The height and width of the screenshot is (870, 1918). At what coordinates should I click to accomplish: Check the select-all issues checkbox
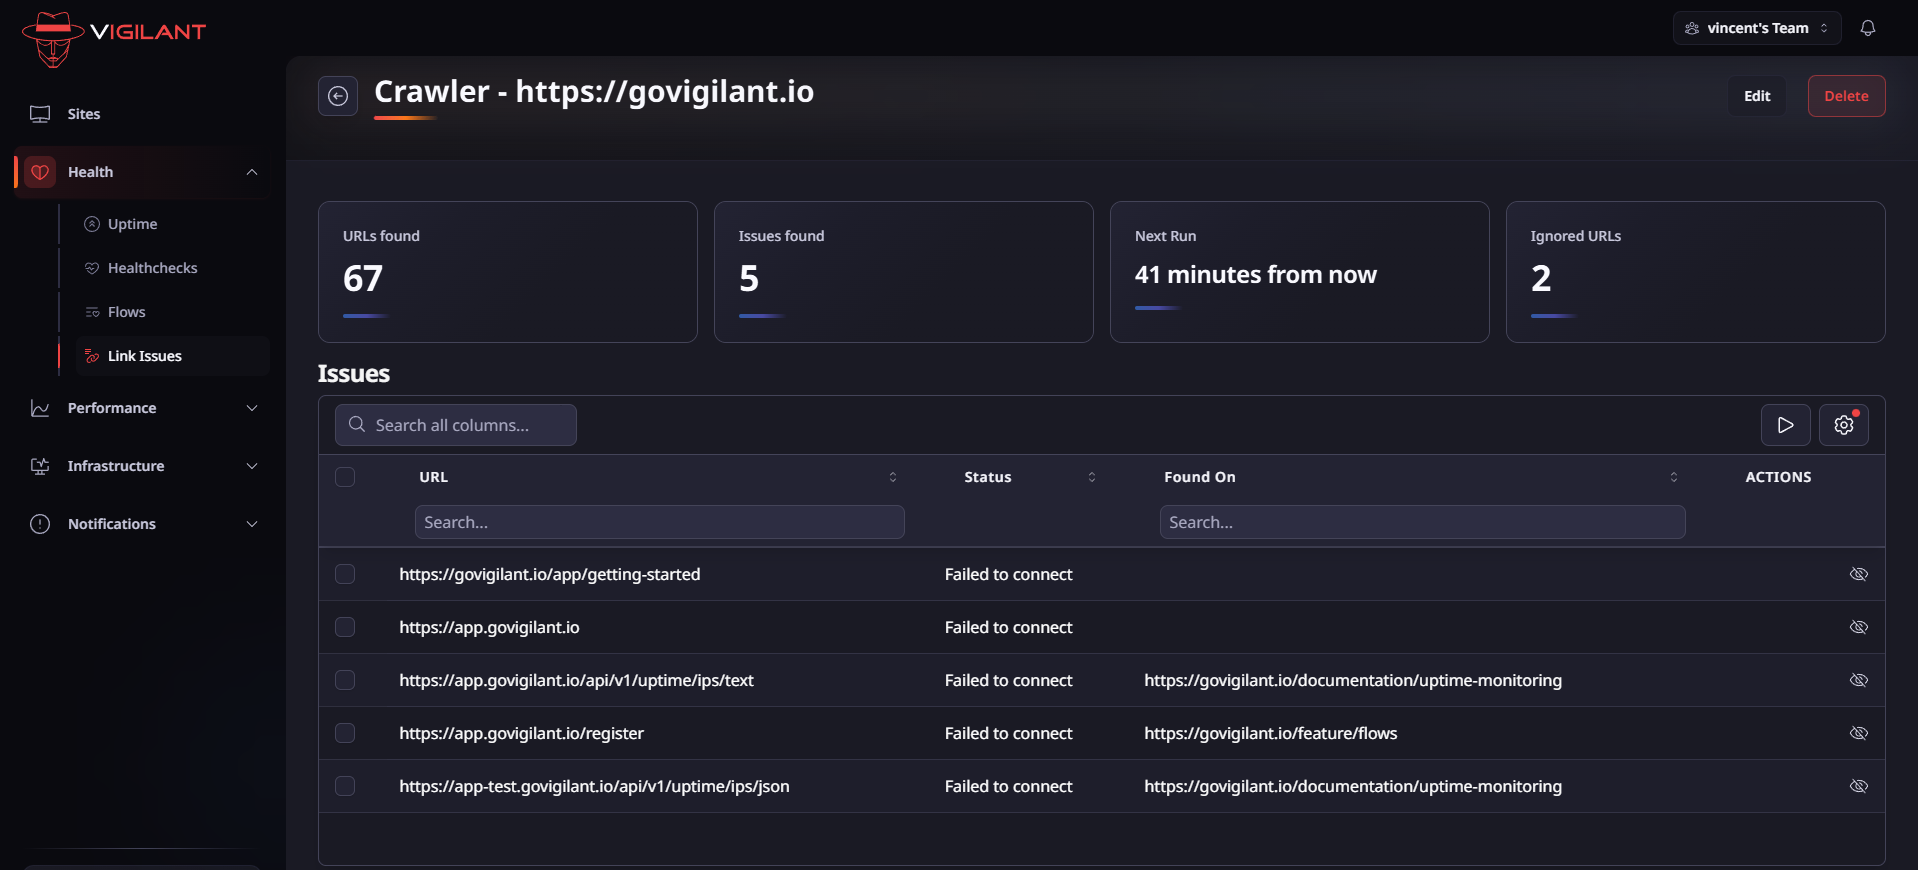point(345,477)
